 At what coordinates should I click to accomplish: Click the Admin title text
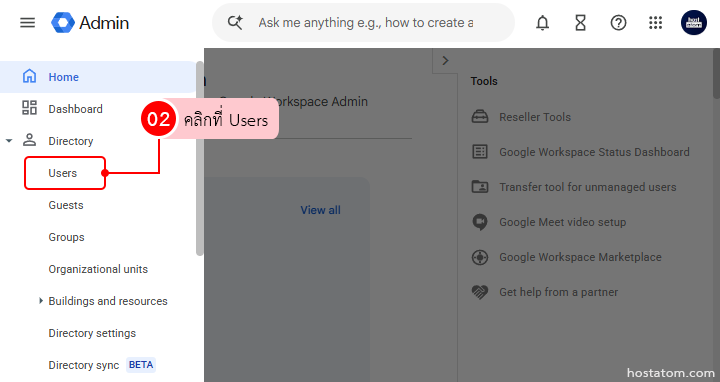104,23
